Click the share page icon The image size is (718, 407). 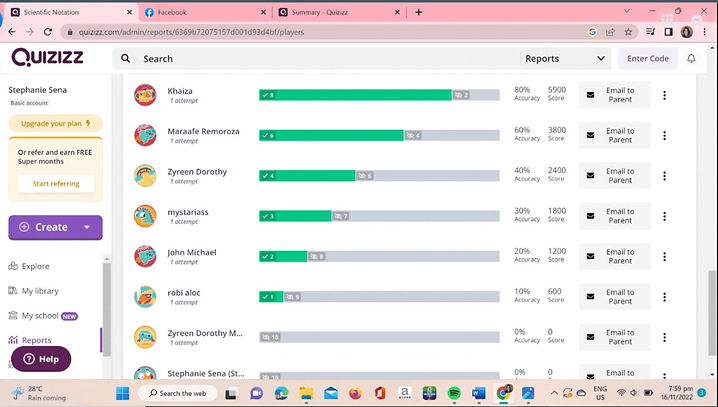point(610,32)
